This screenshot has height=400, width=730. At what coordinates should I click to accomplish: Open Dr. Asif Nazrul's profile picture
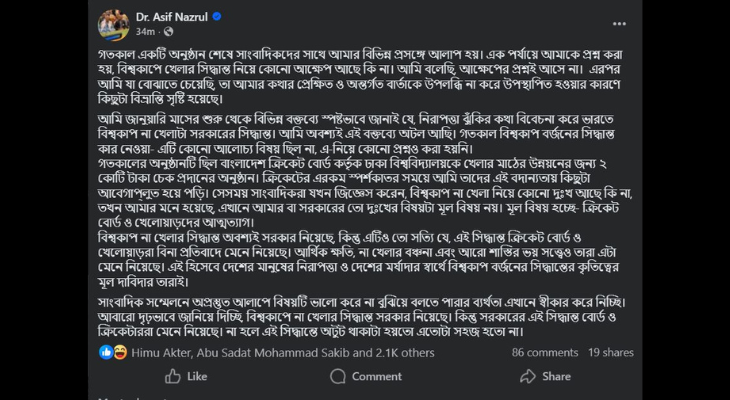pyautogui.click(x=111, y=24)
